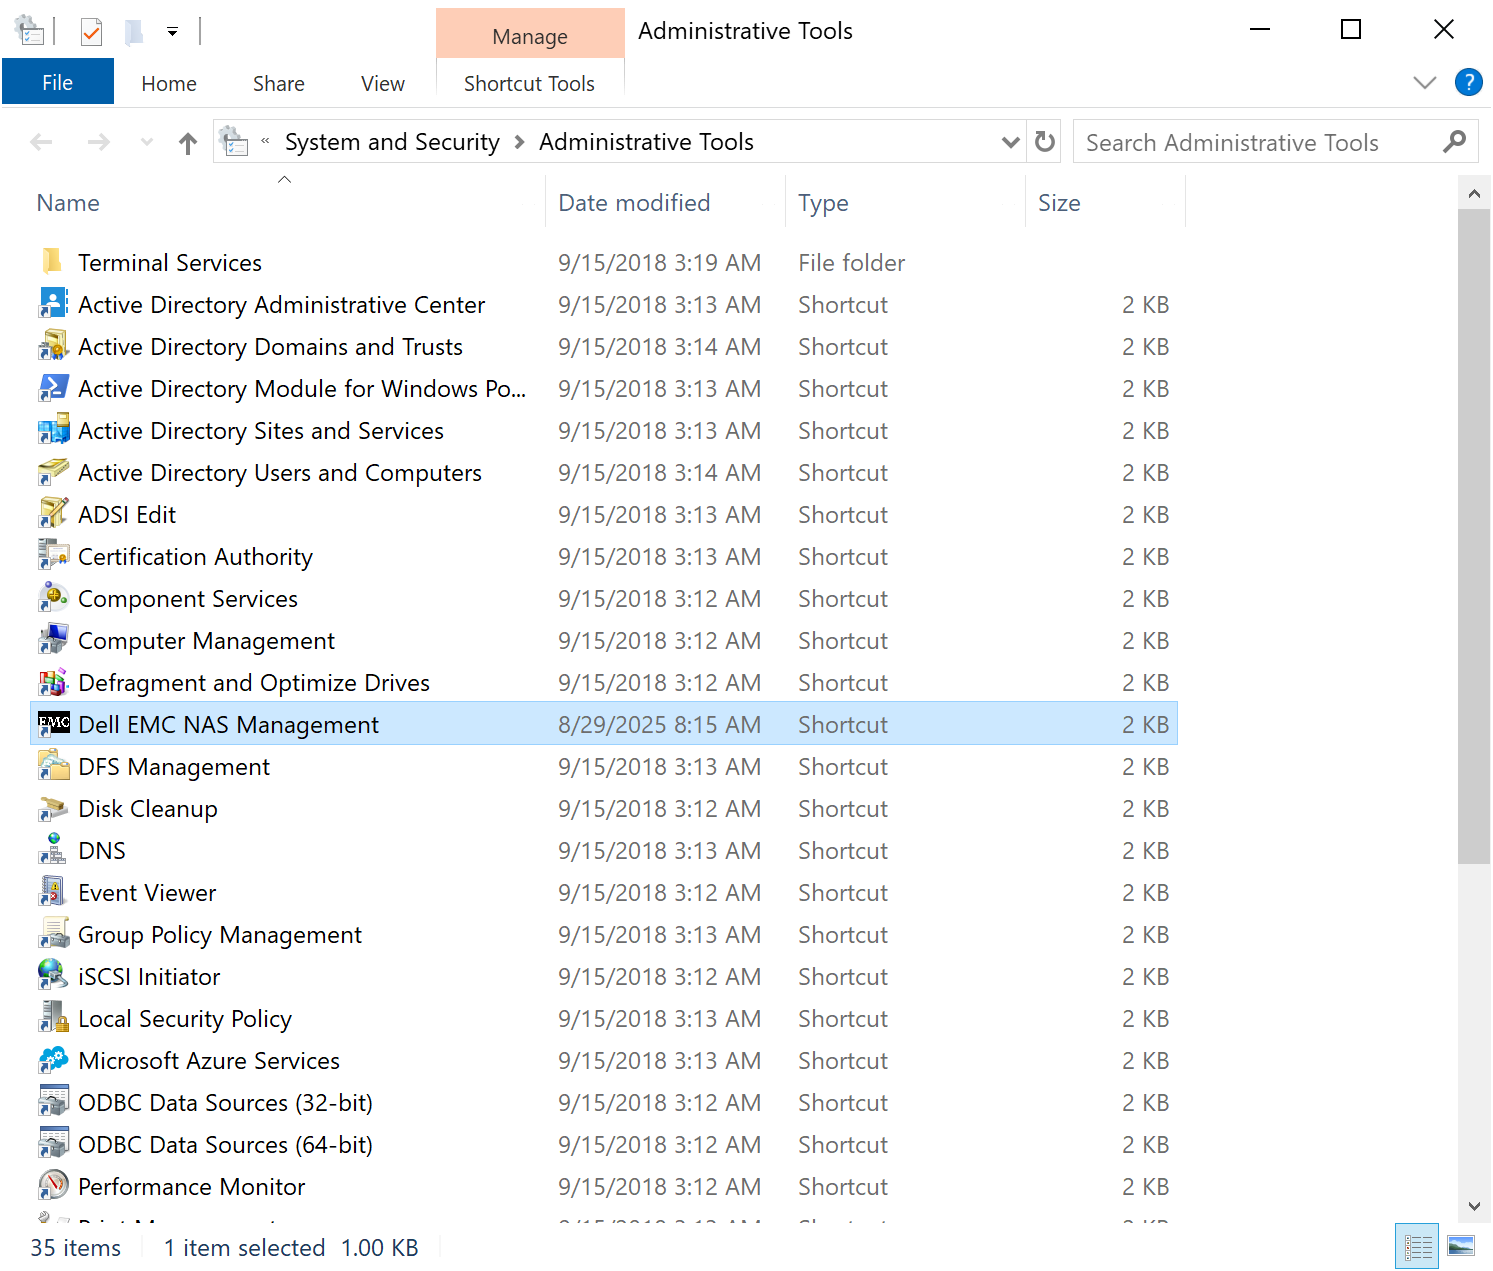
Task: Click the Microsoft Azure Services cloud icon
Action: 53,1060
